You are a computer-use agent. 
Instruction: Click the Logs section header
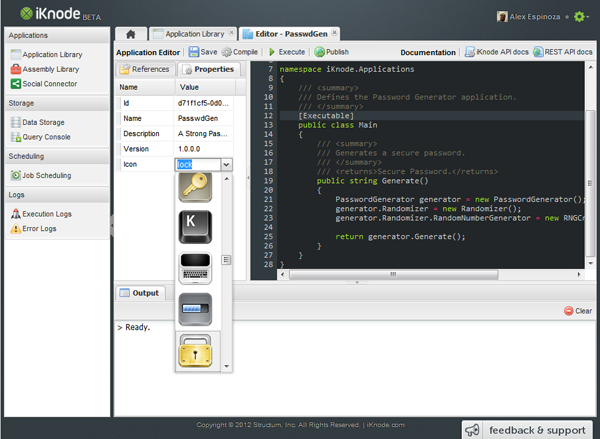click(x=57, y=195)
